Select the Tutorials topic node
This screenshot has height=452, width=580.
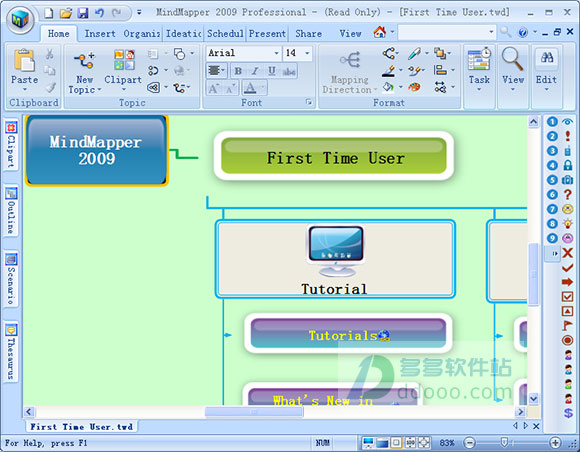[x=348, y=334]
